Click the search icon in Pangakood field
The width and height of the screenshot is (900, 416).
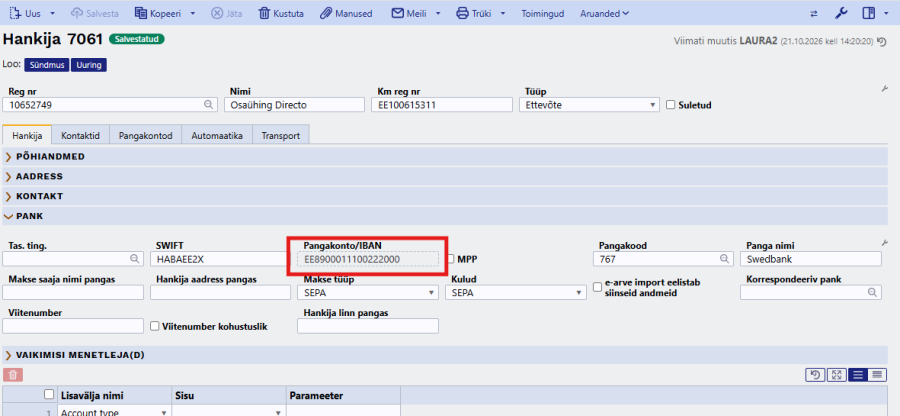726,259
